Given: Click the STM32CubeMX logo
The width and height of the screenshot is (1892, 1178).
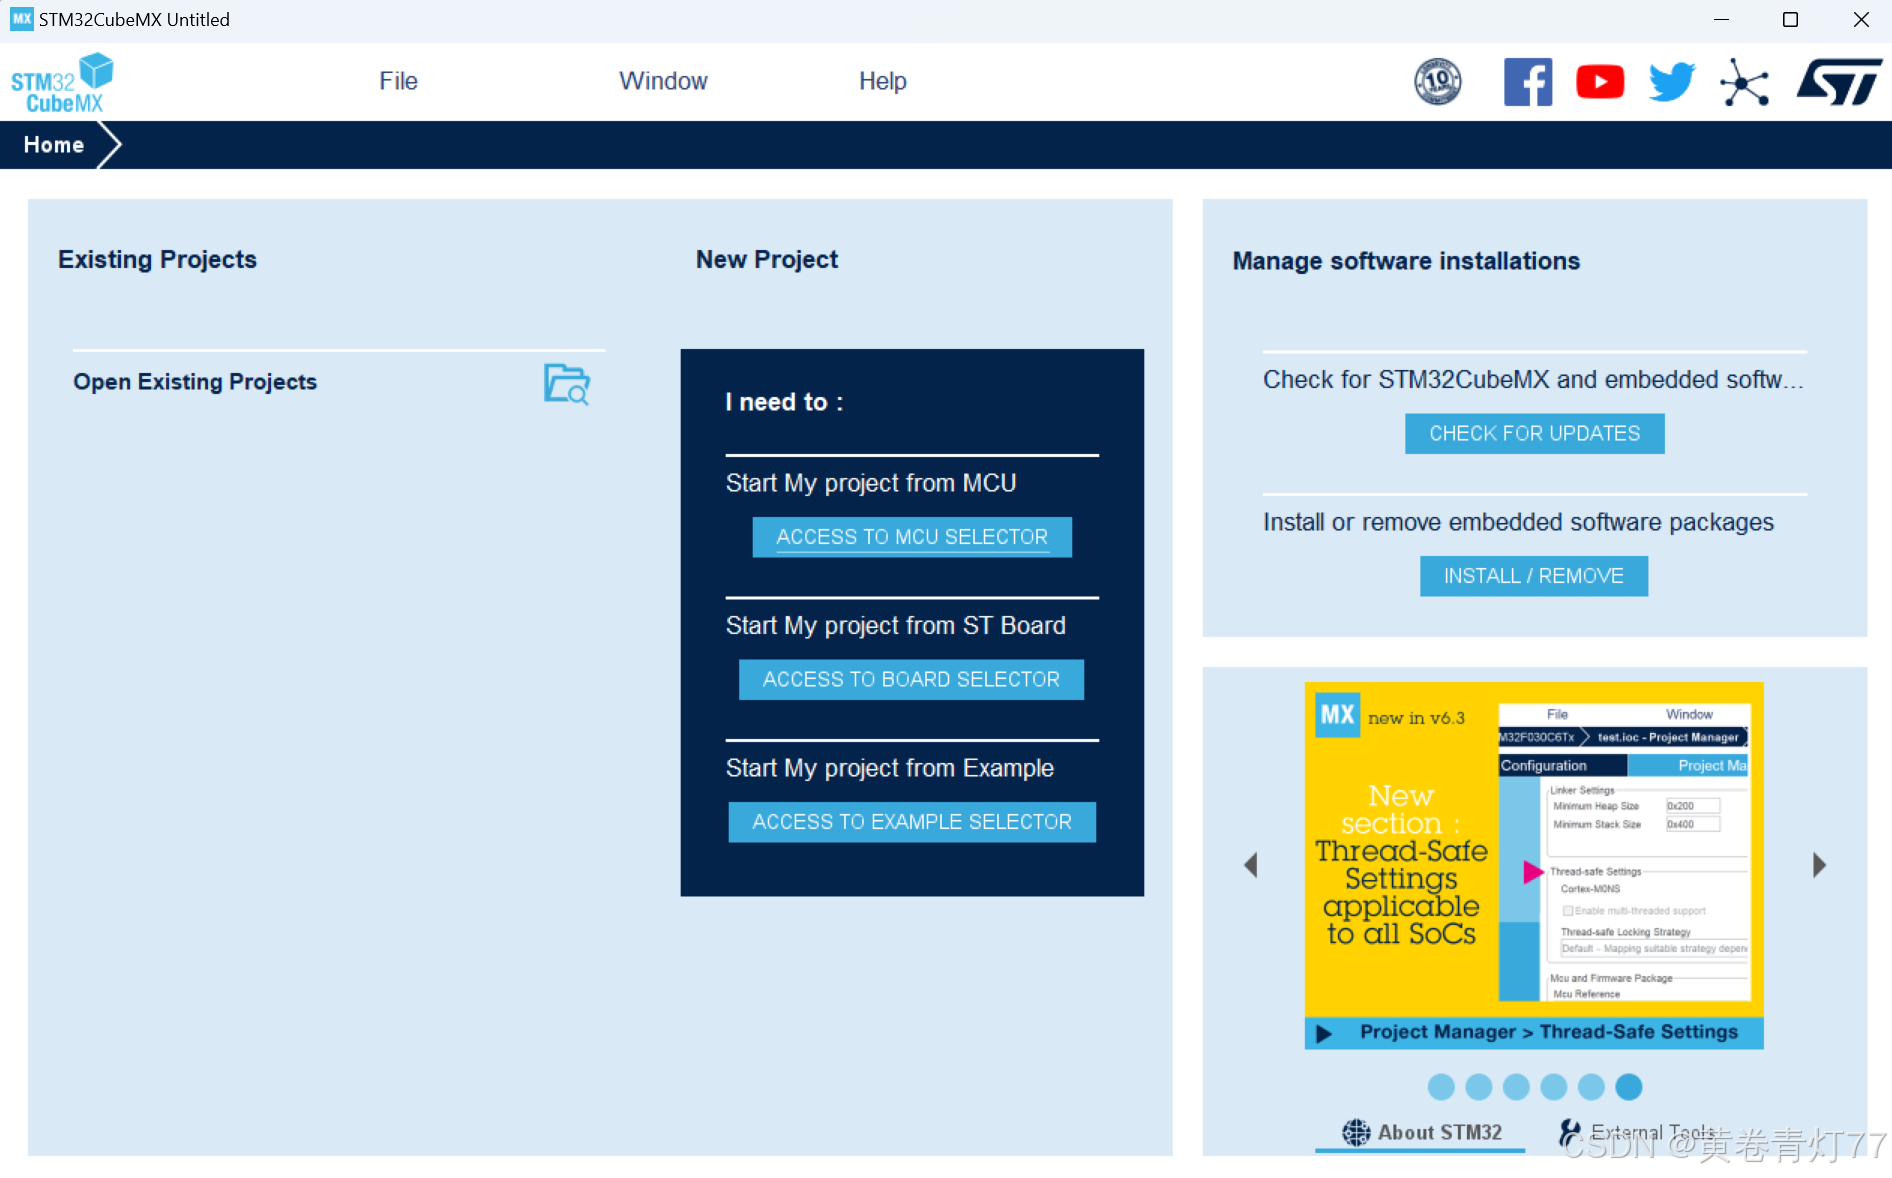Looking at the screenshot, I should click(62, 83).
